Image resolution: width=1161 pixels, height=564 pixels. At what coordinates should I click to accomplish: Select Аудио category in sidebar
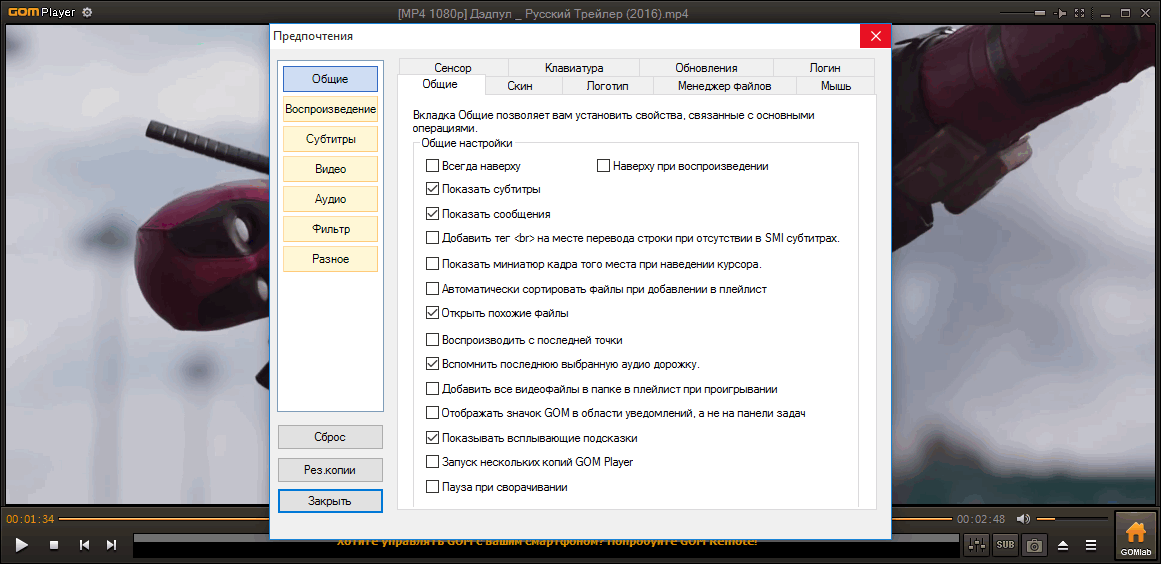click(x=330, y=198)
